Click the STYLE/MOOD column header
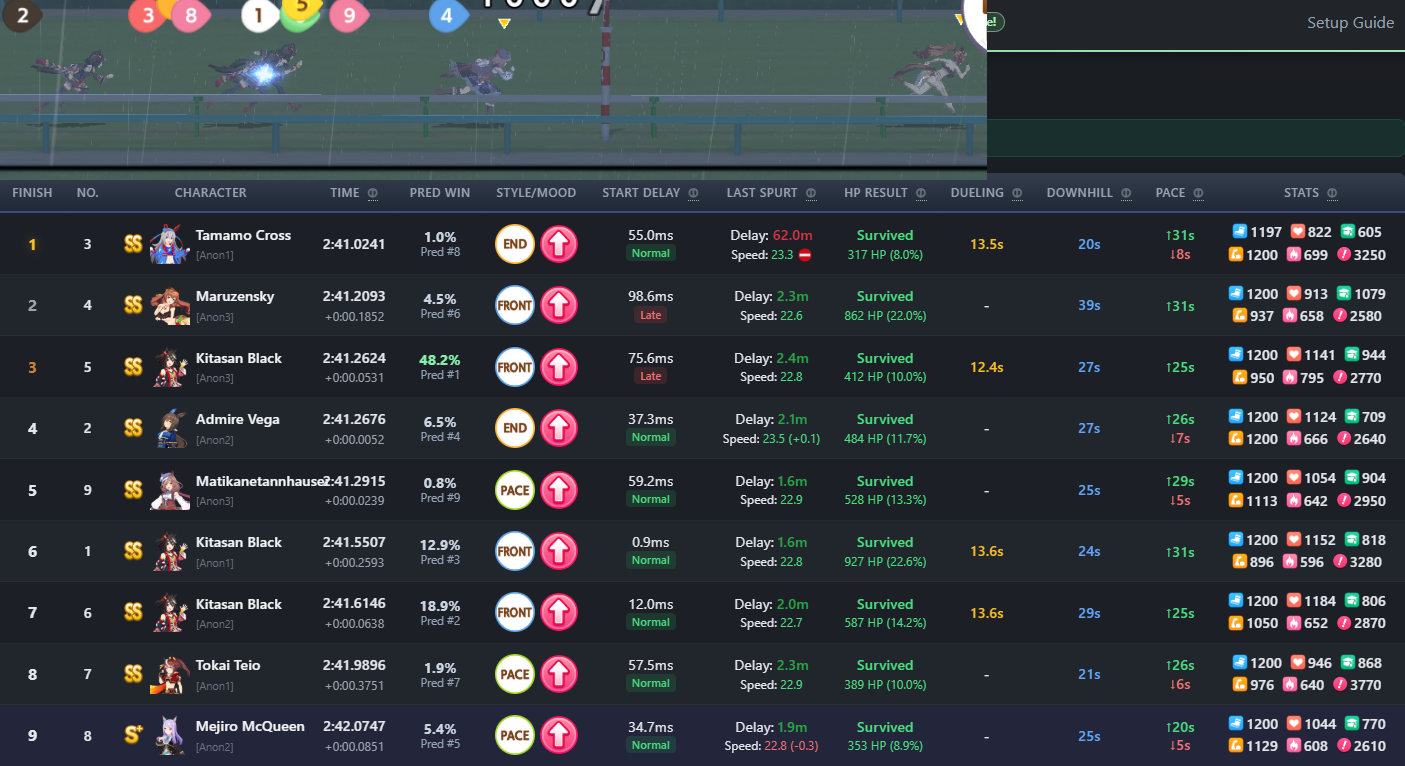 536,193
